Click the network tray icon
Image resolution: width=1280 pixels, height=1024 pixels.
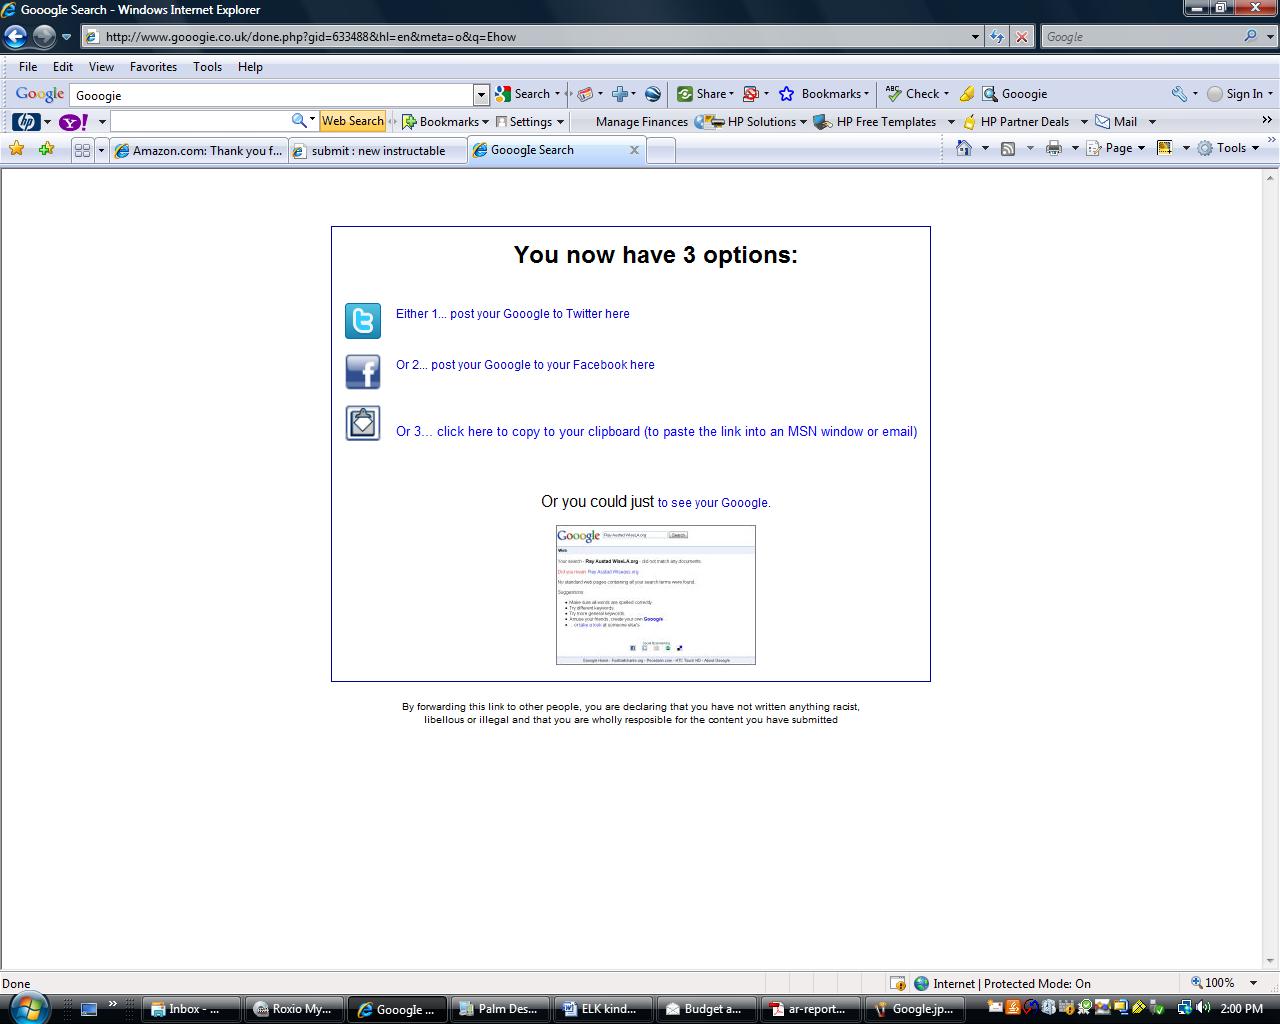(1184, 1008)
